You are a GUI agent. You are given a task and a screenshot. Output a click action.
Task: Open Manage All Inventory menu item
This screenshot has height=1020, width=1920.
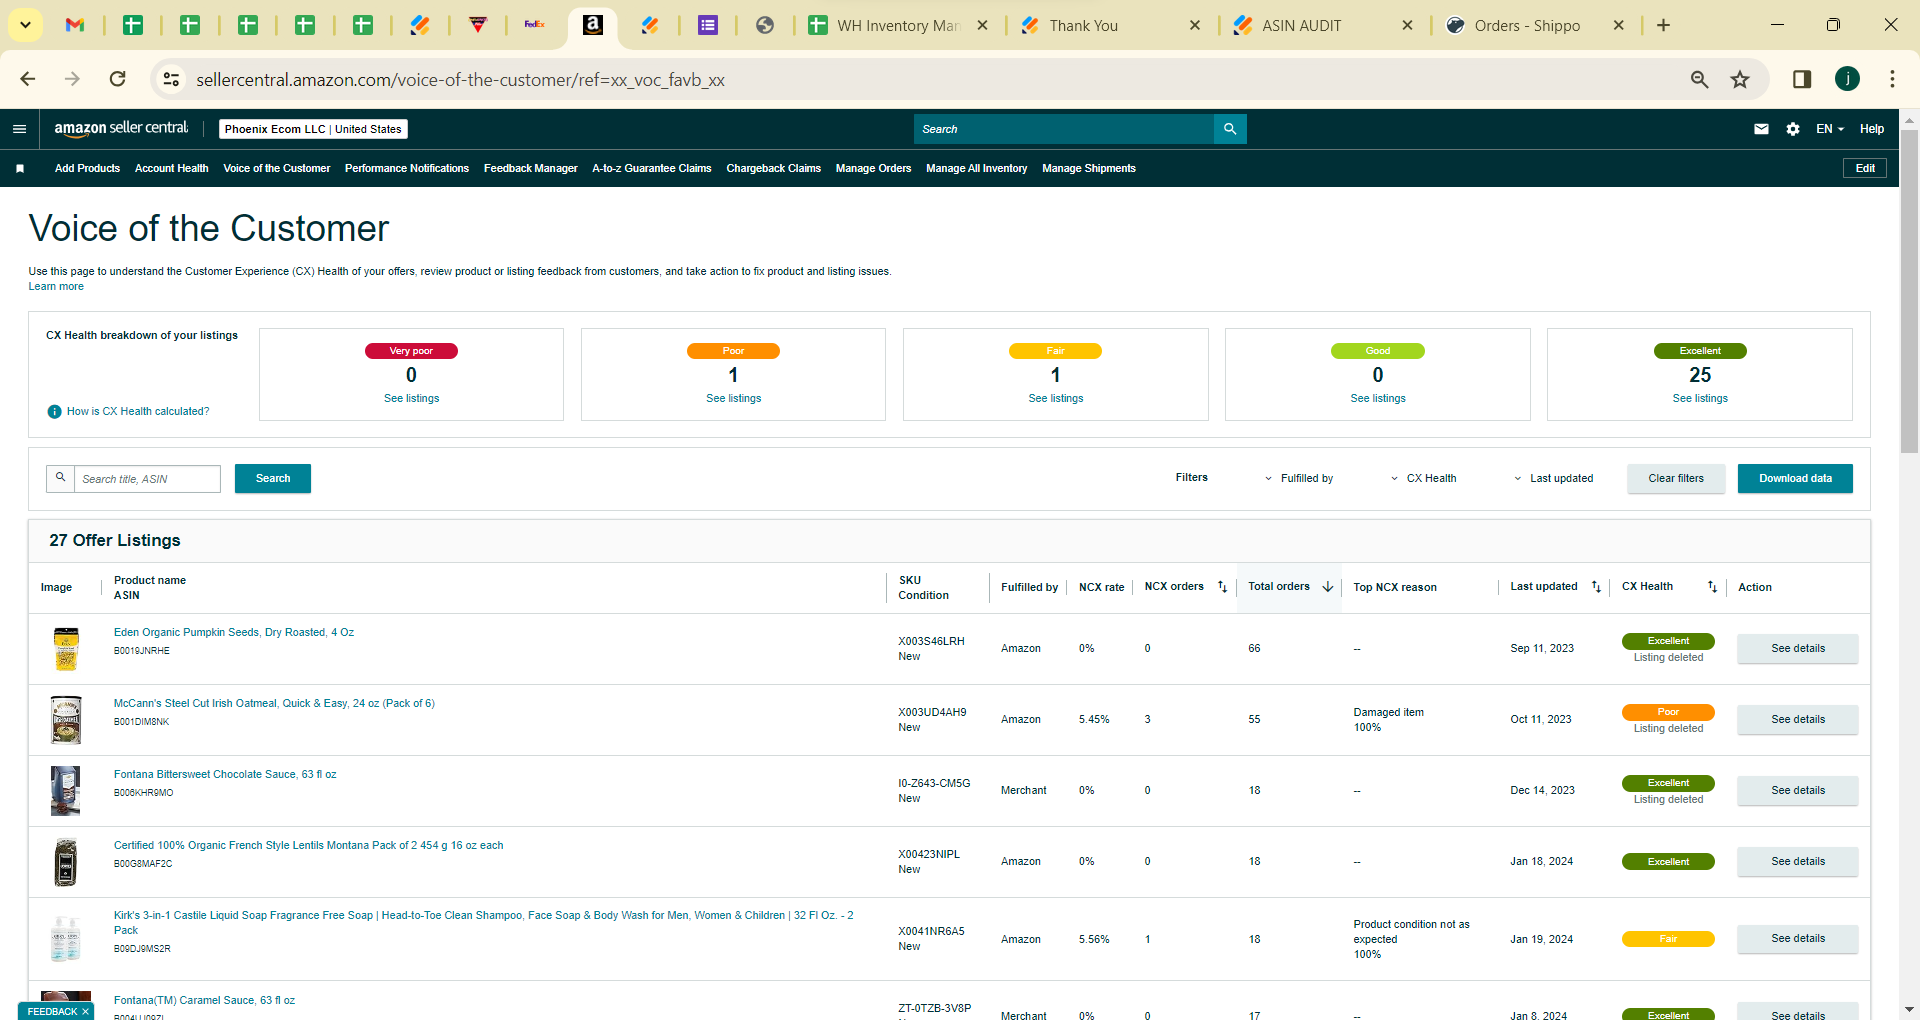[x=977, y=168]
